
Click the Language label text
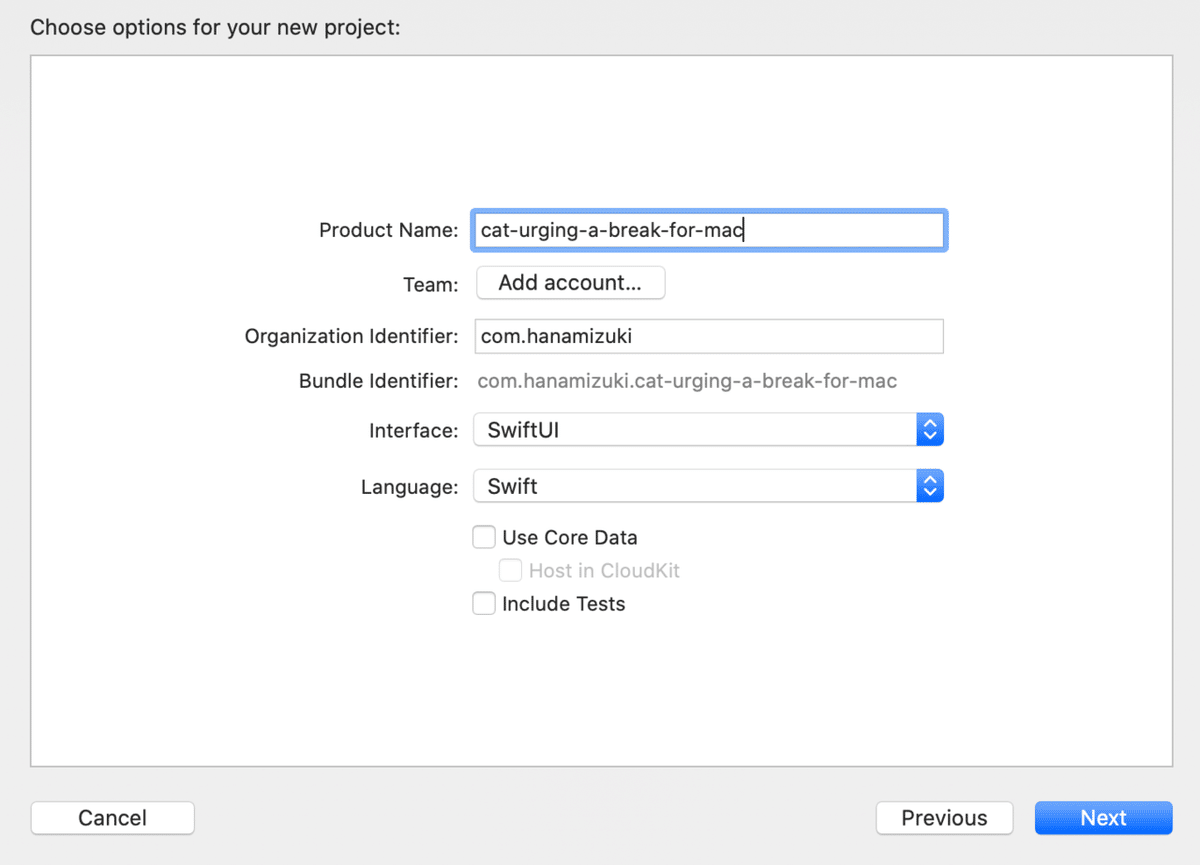click(409, 488)
